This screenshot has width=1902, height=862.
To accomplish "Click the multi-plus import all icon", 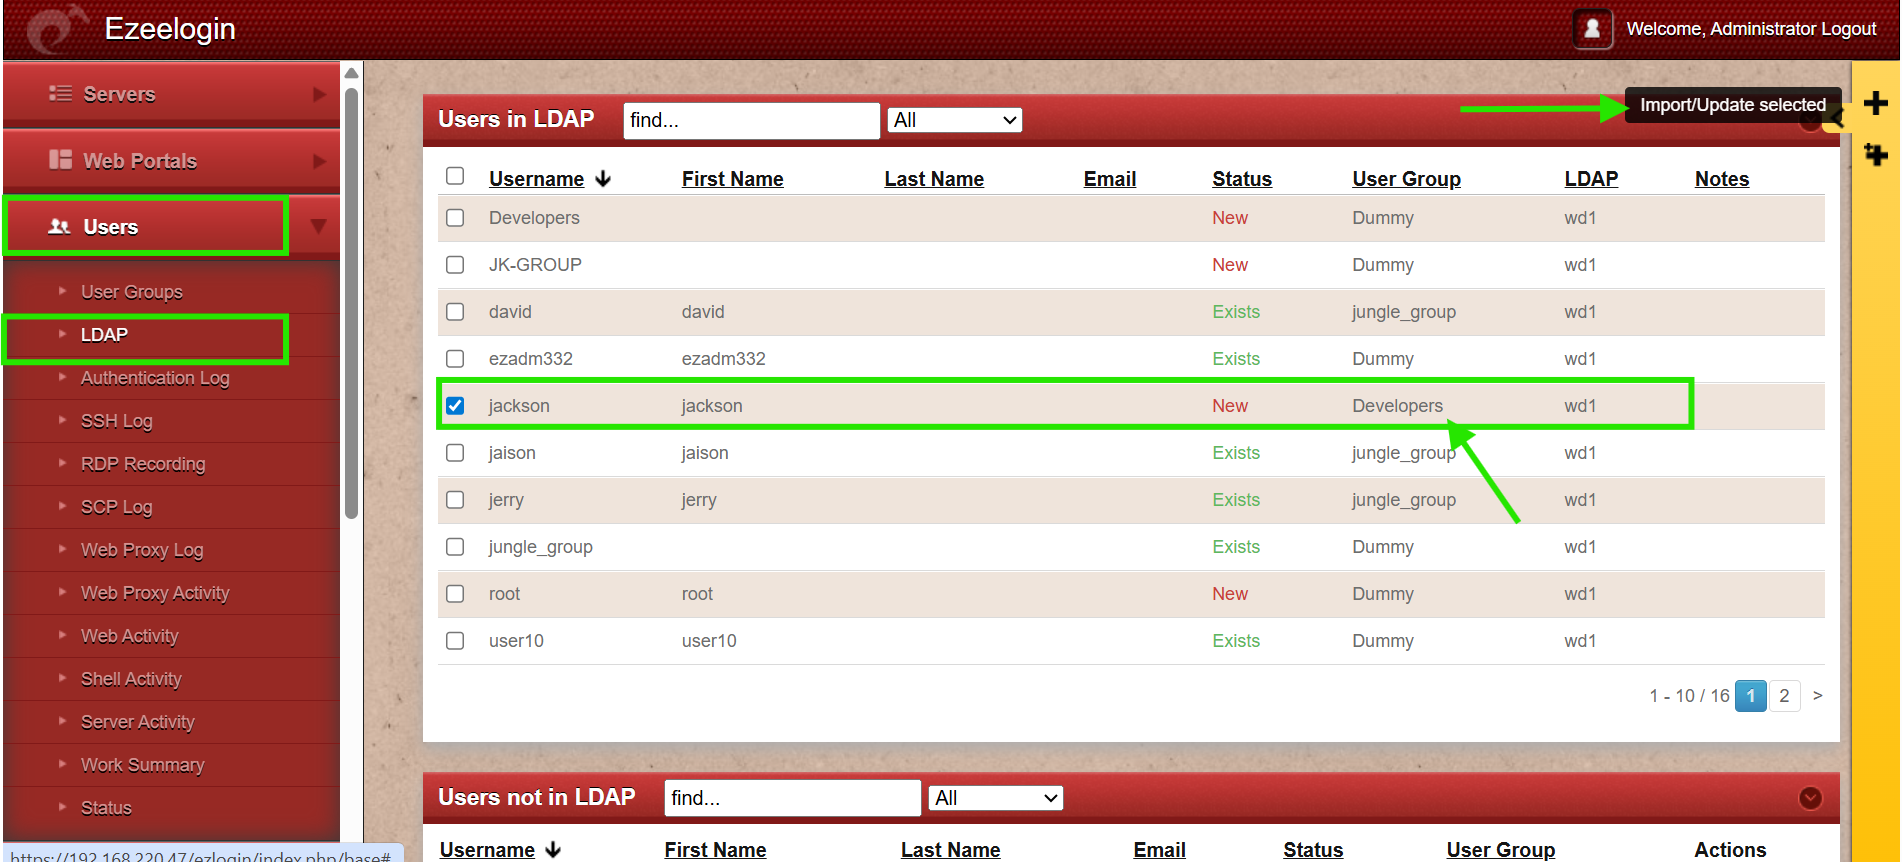I will (1875, 155).
